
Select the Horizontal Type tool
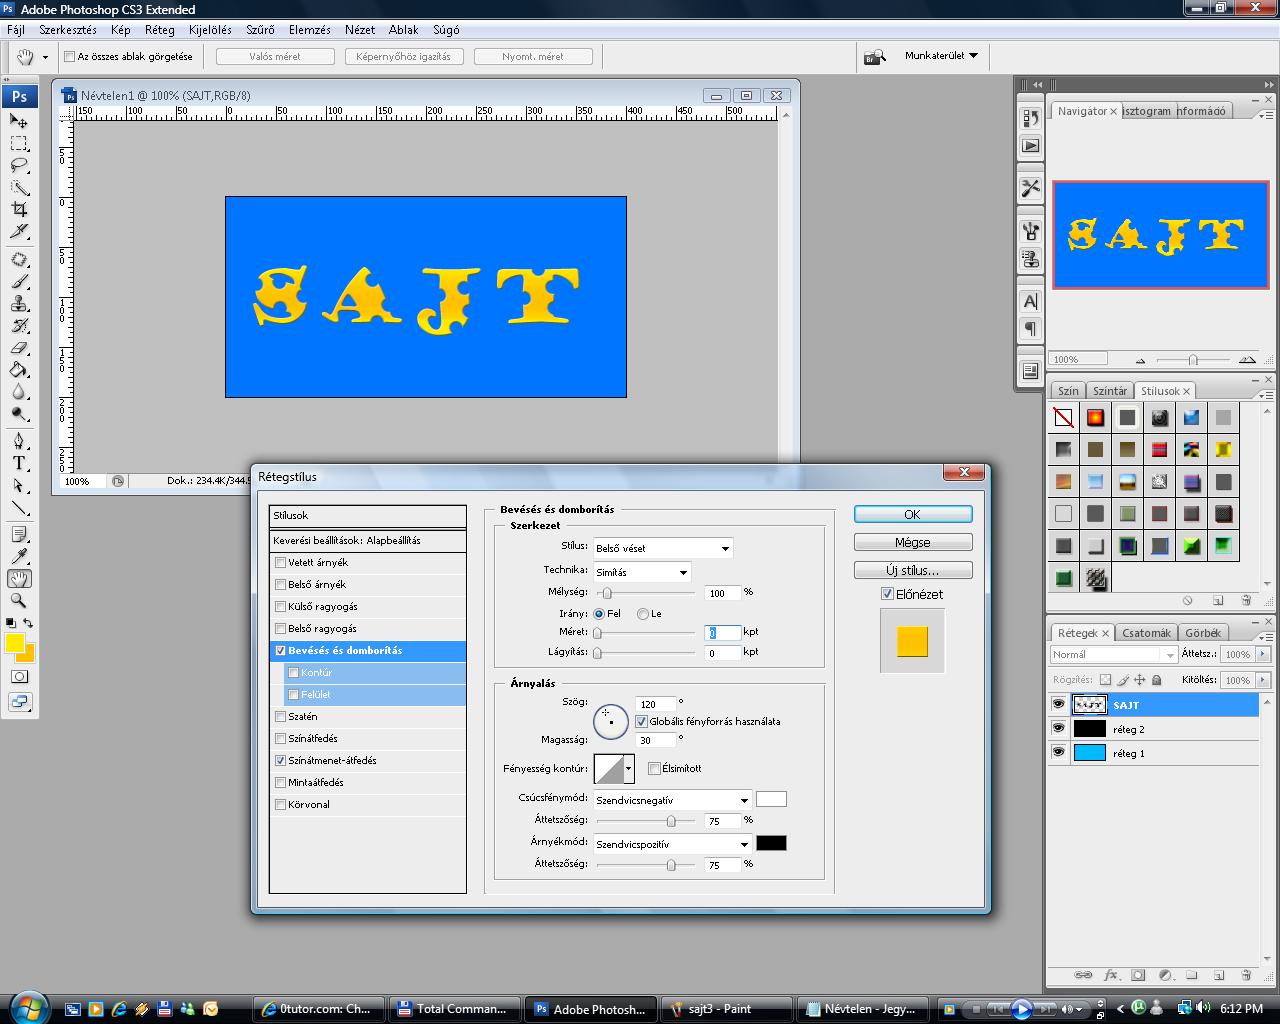(x=19, y=463)
